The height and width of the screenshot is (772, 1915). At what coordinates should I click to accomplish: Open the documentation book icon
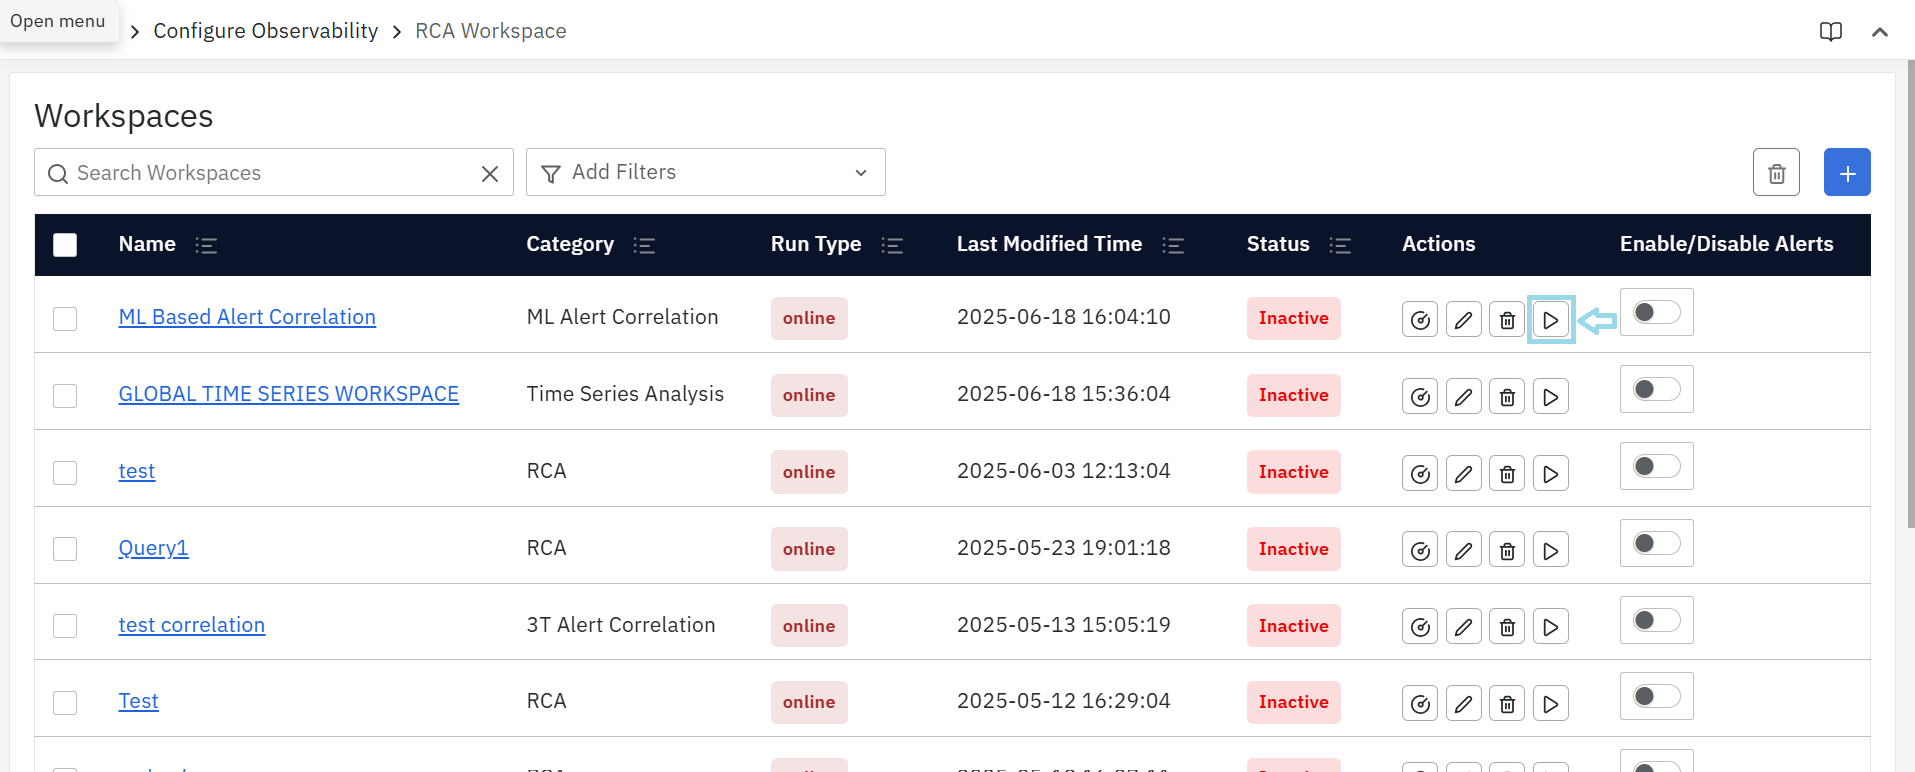pos(1830,32)
